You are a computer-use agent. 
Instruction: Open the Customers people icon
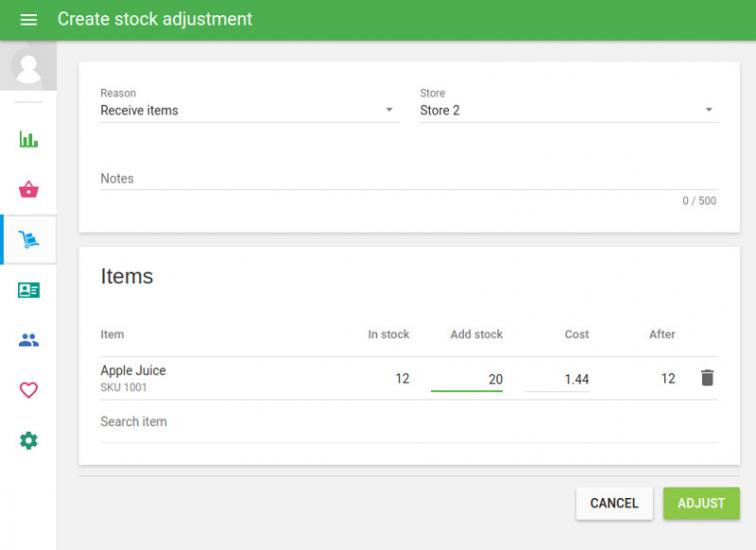pyautogui.click(x=28, y=340)
